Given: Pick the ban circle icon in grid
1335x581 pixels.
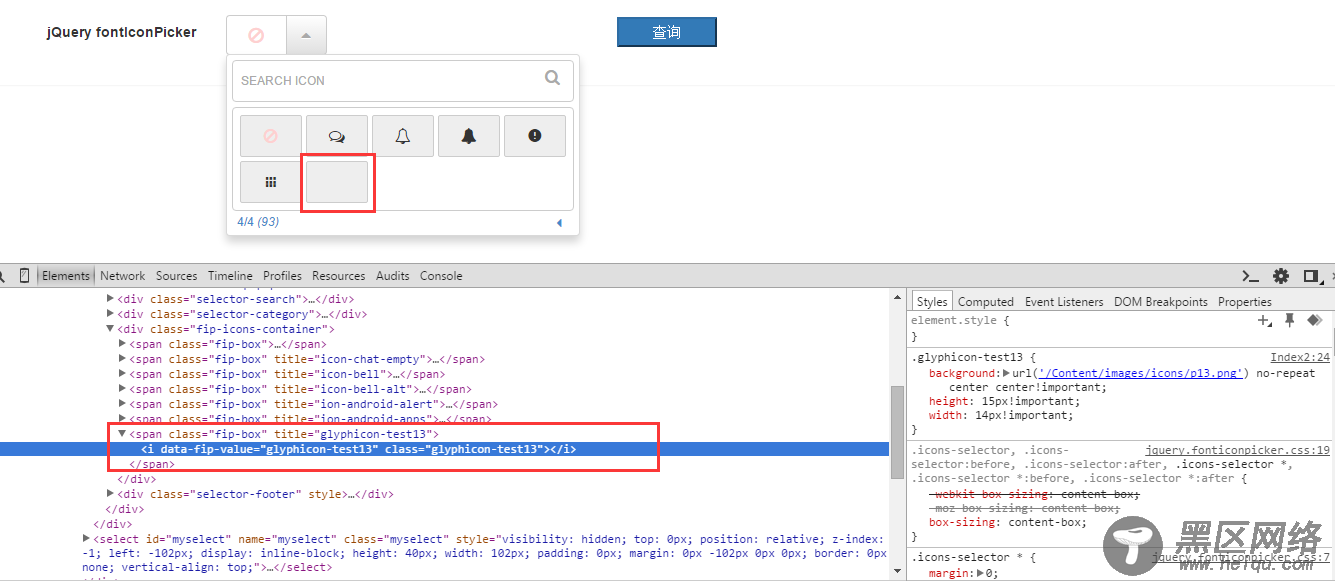Looking at the screenshot, I should tap(271, 136).
